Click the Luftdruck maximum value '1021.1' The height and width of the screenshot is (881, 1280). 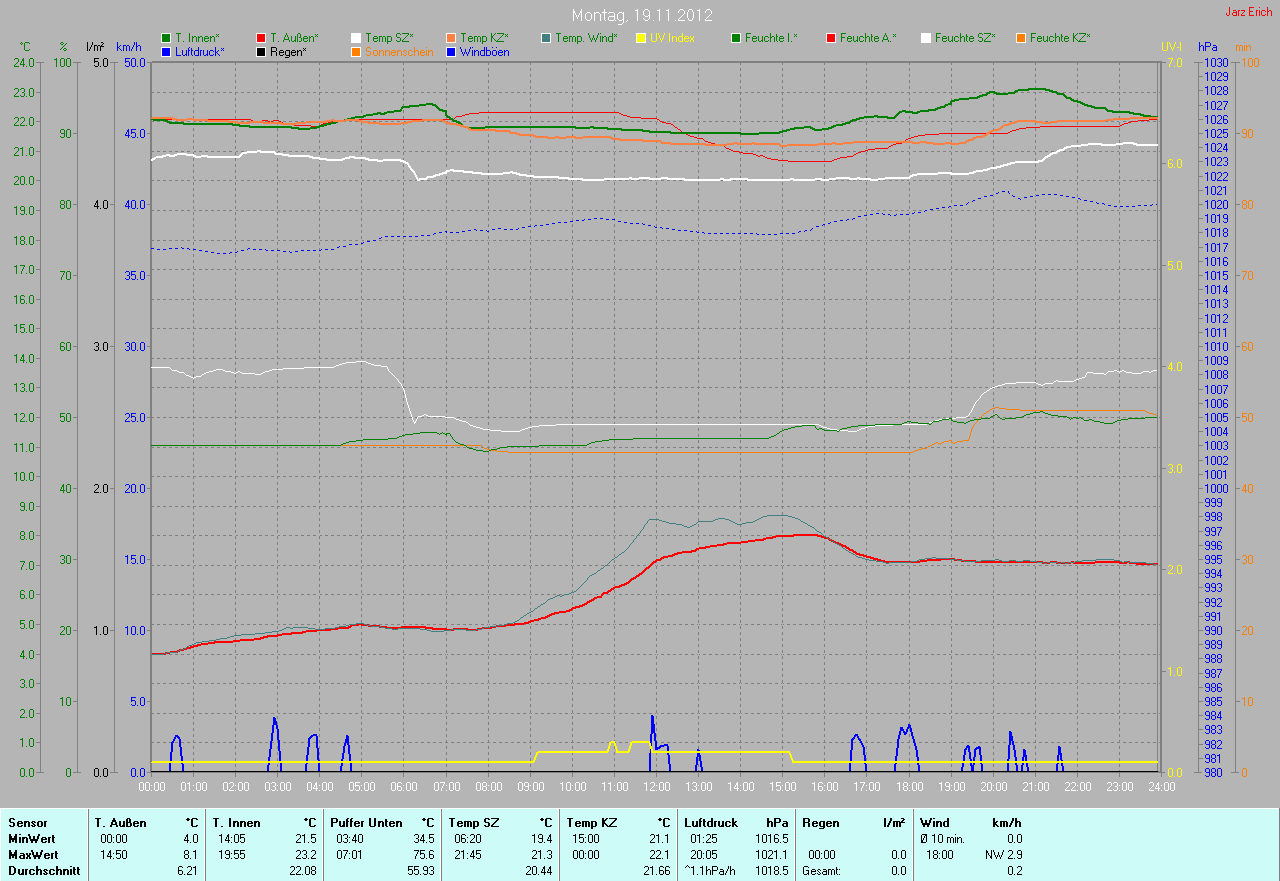771,855
